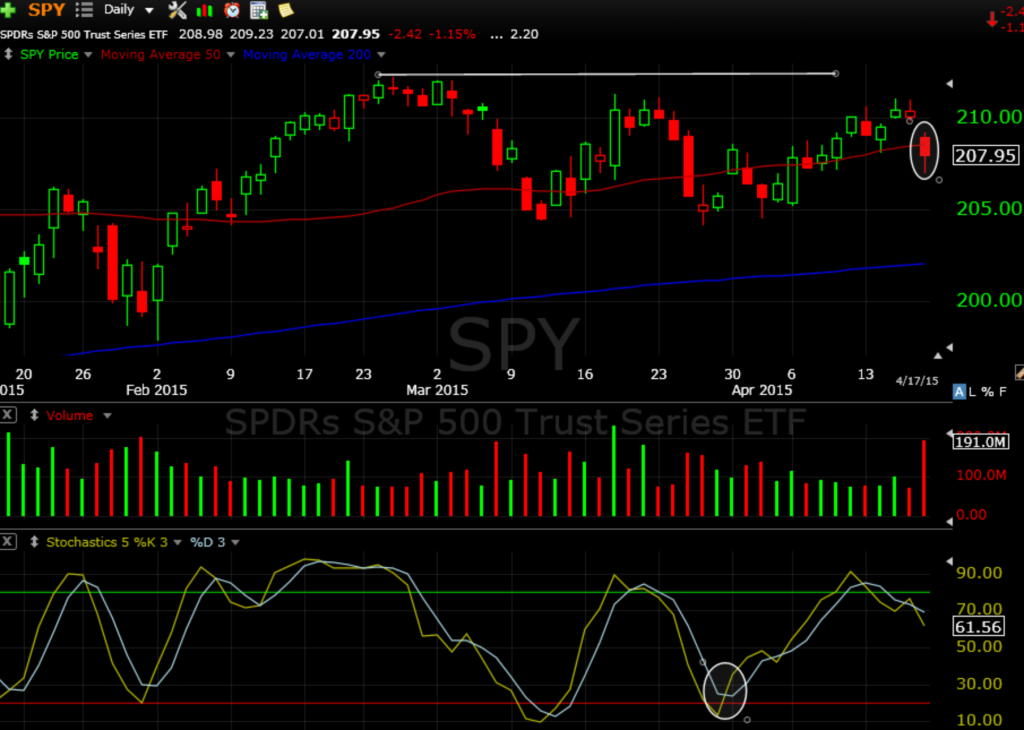Click the low value 207.01
The image size is (1024, 730).
point(302,34)
